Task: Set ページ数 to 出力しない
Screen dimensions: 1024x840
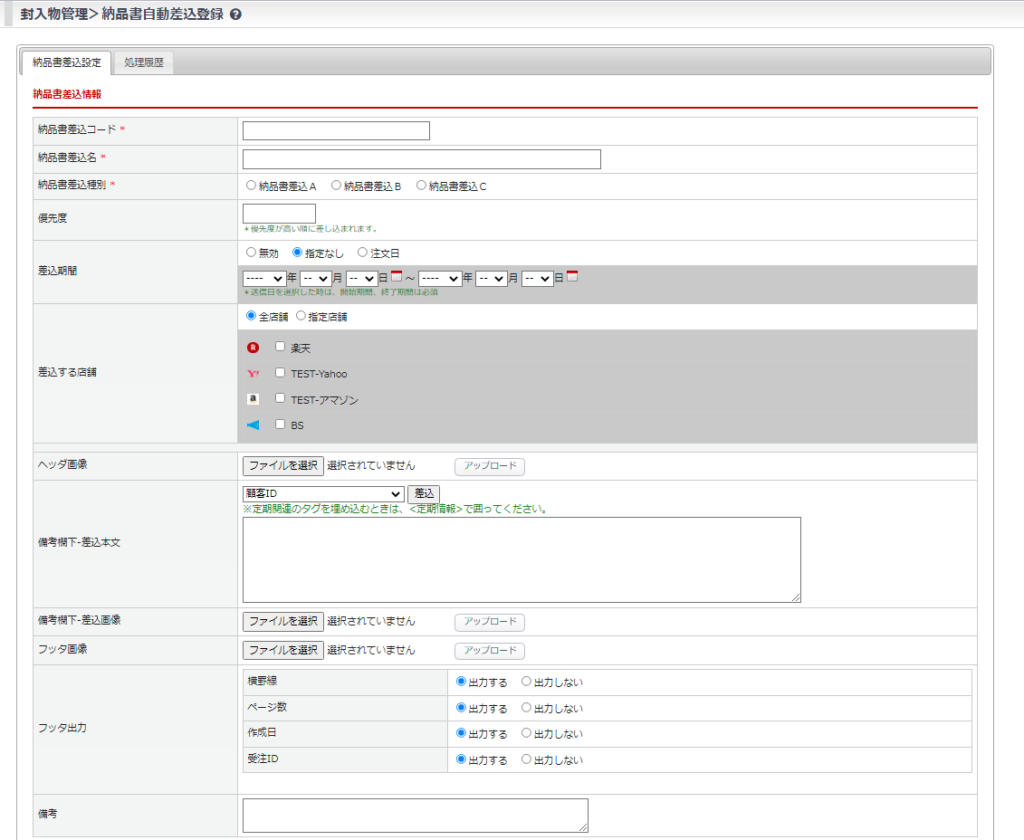Action: (527, 708)
